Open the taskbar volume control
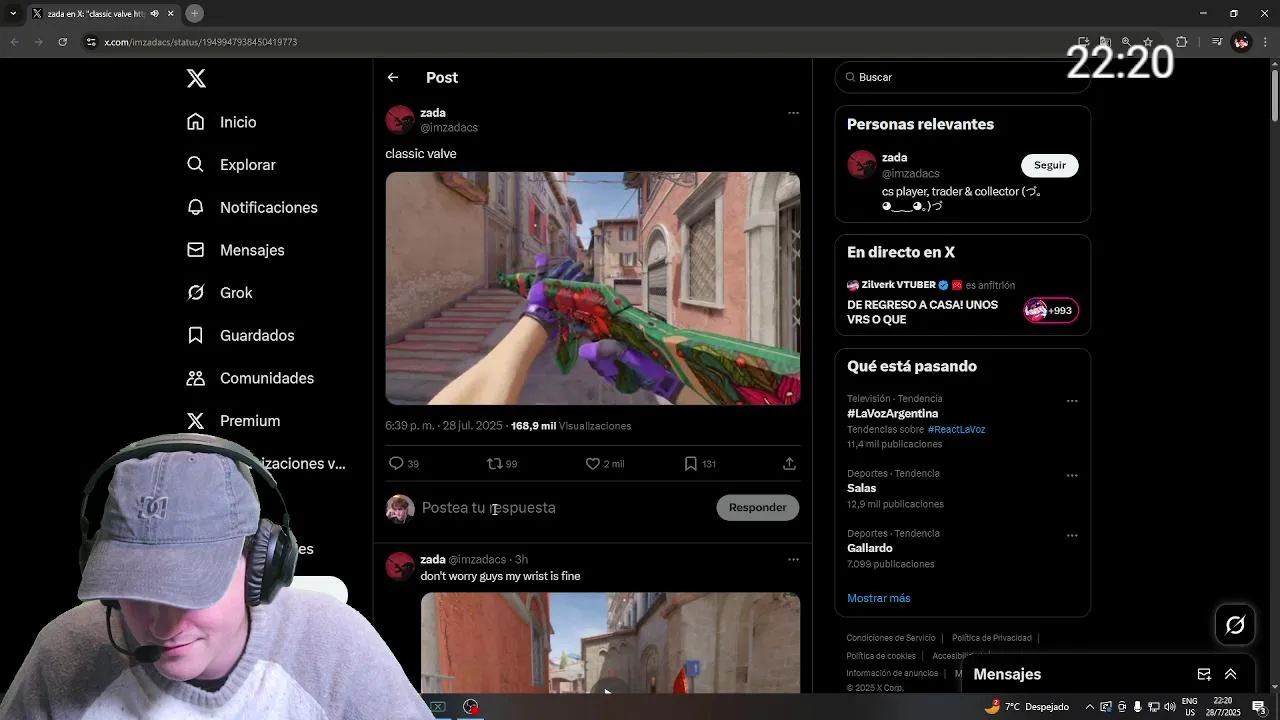The width and height of the screenshot is (1280, 720). click(1170, 707)
